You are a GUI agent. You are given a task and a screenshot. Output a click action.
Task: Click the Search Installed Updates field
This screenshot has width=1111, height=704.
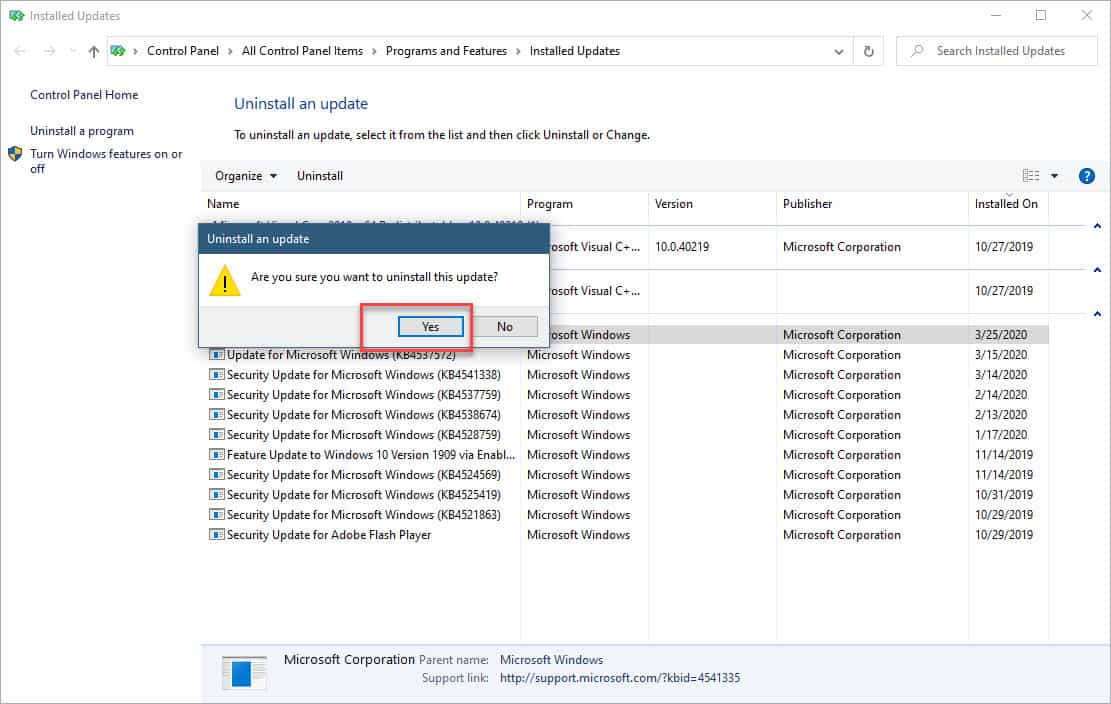pos(996,51)
